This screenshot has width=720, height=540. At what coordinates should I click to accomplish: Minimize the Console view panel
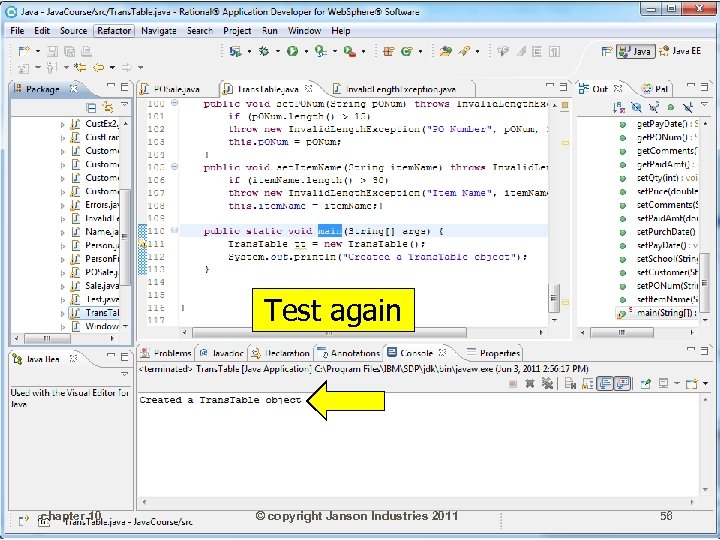tap(690, 349)
